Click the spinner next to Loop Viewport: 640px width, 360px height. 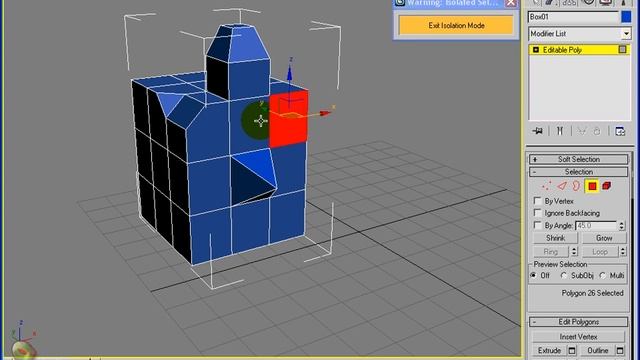(x=622, y=251)
